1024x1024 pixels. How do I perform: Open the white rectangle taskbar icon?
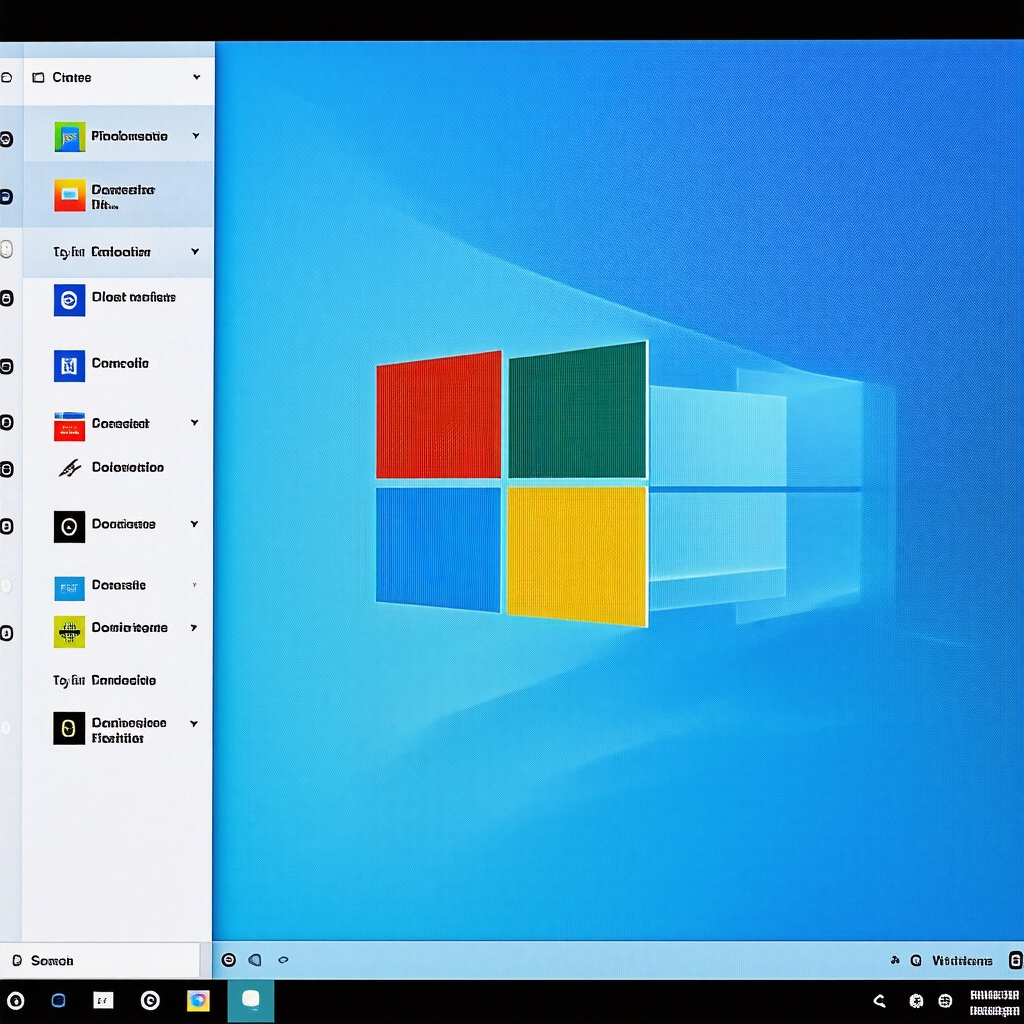103,1000
